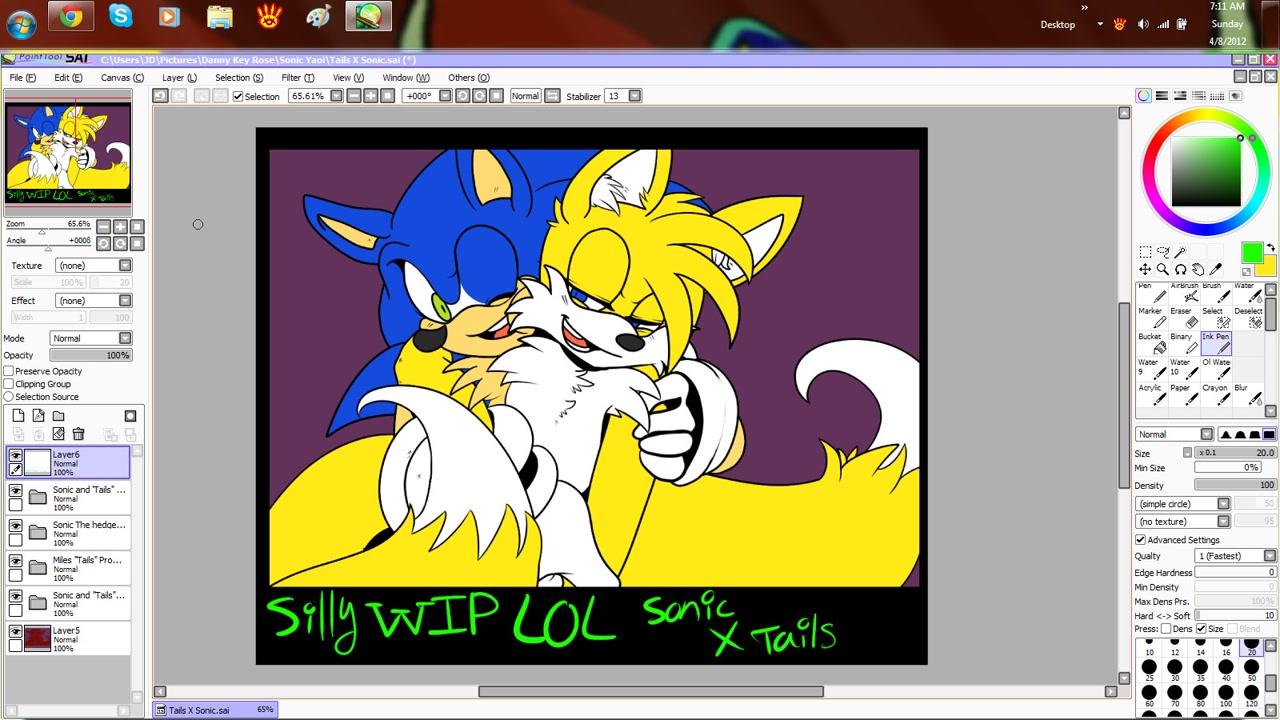Open the Quality 1 (Fastest) dropdown

click(x=1236, y=556)
